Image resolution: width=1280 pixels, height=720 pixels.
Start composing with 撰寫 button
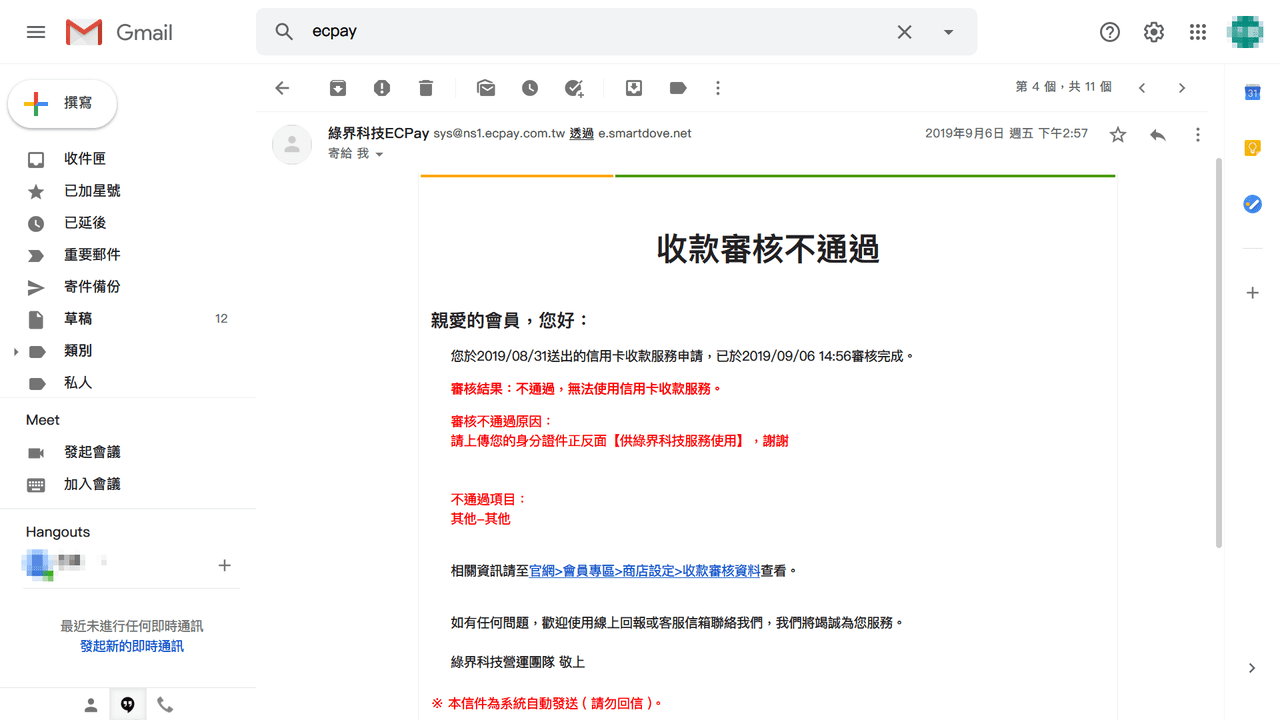(62, 103)
